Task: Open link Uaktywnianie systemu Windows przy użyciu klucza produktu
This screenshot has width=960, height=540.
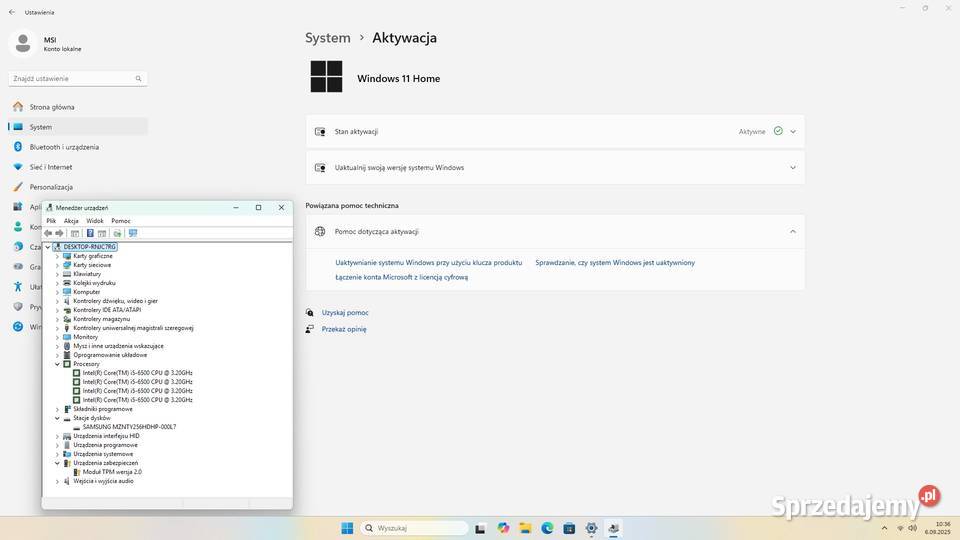Action: coord(429,262)
